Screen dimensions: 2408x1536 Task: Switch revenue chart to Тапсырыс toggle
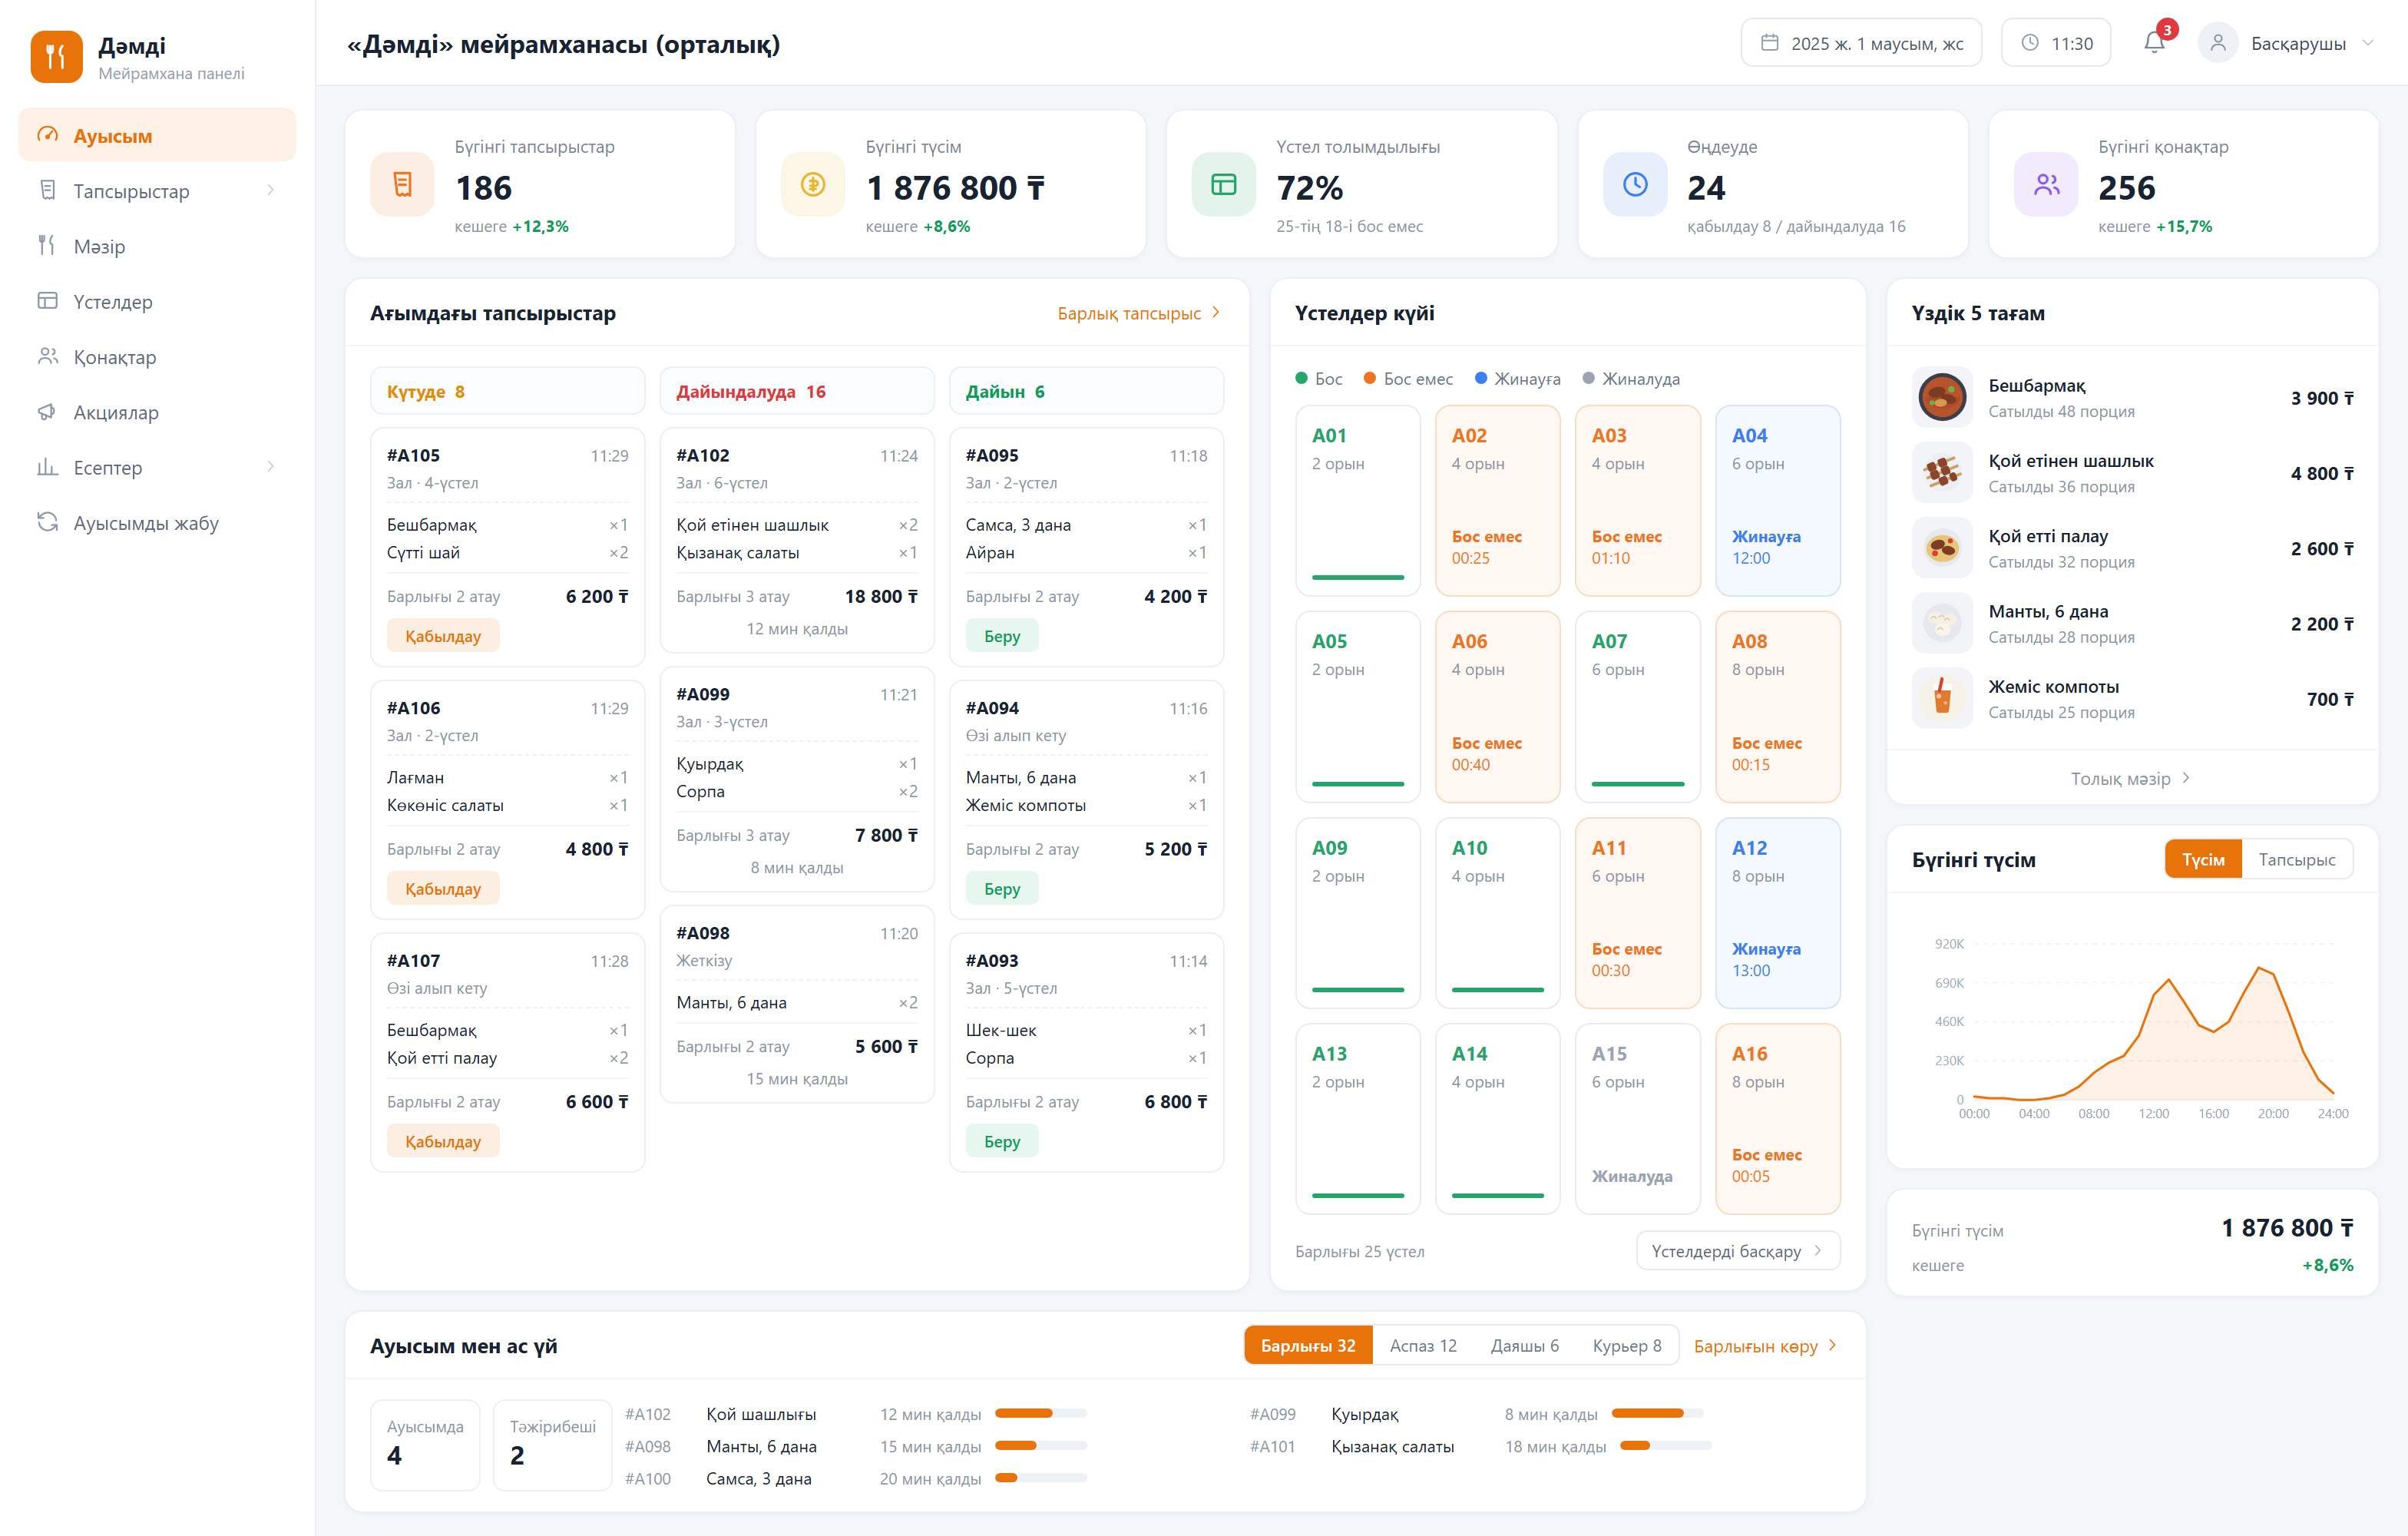(x=2297, y=860)
